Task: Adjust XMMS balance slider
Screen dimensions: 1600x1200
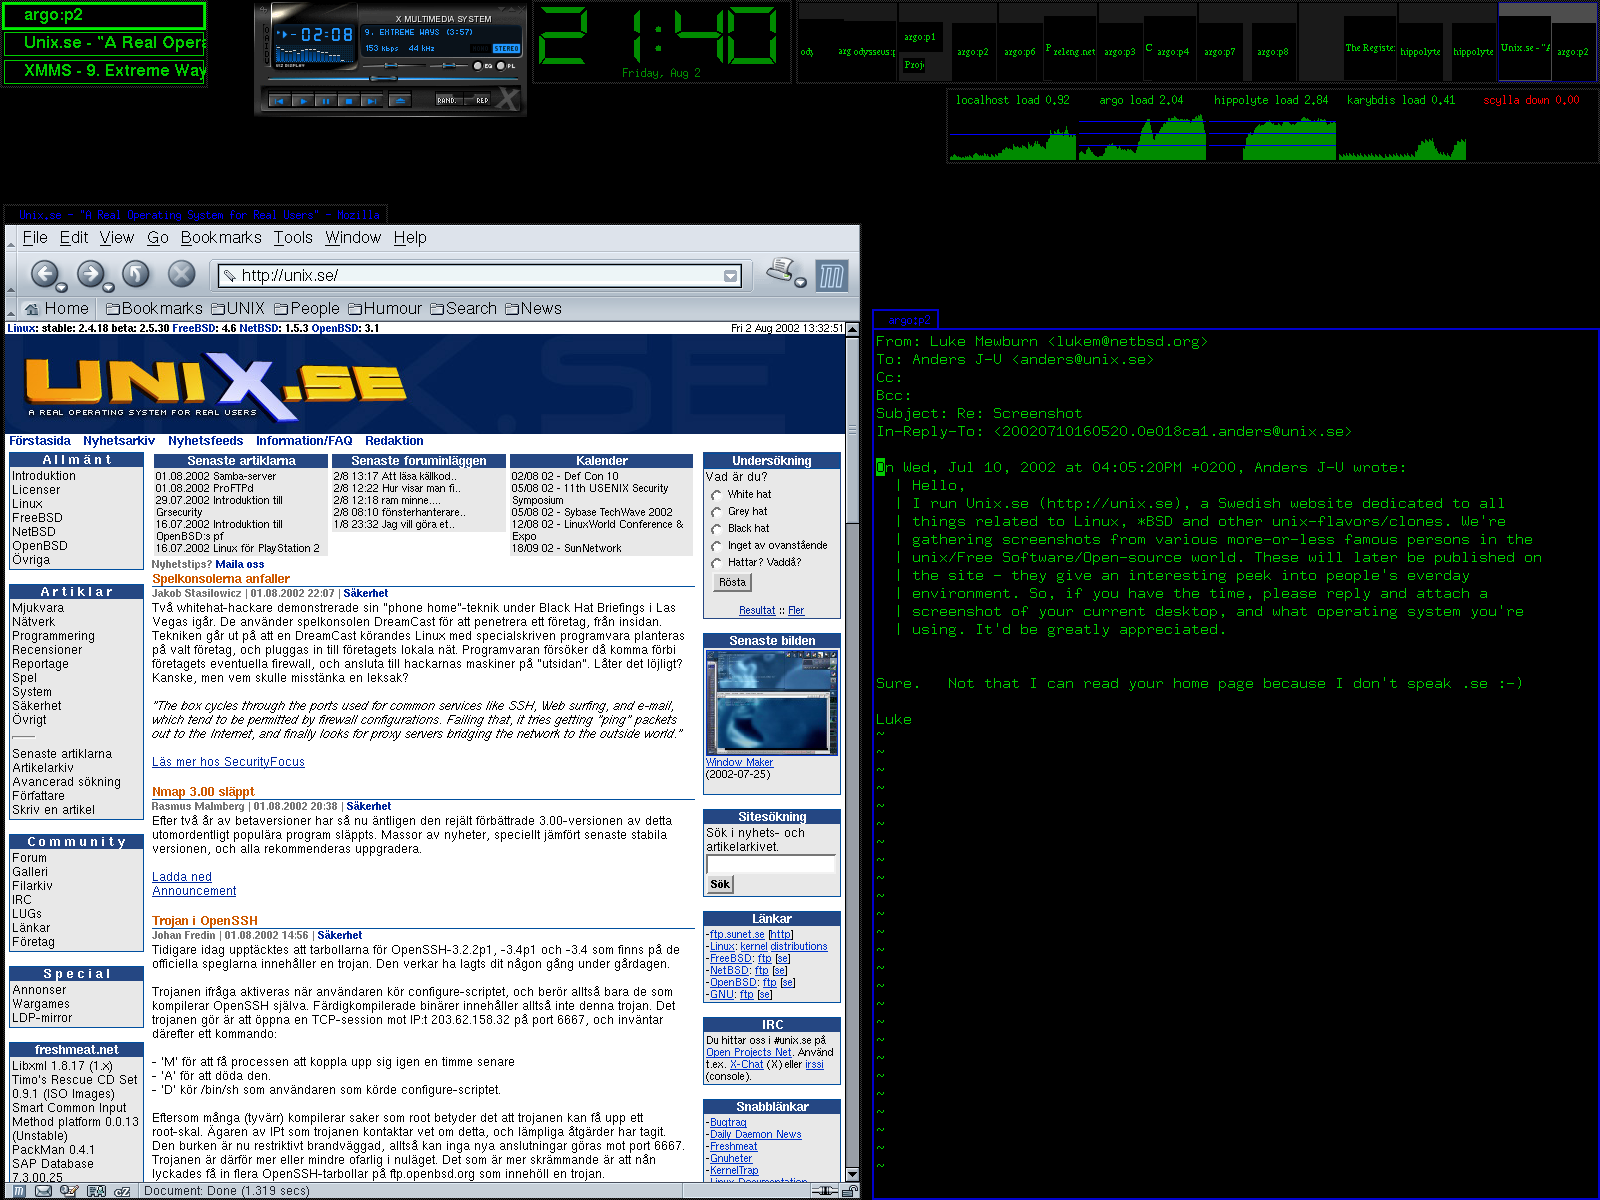Action: 449,65
